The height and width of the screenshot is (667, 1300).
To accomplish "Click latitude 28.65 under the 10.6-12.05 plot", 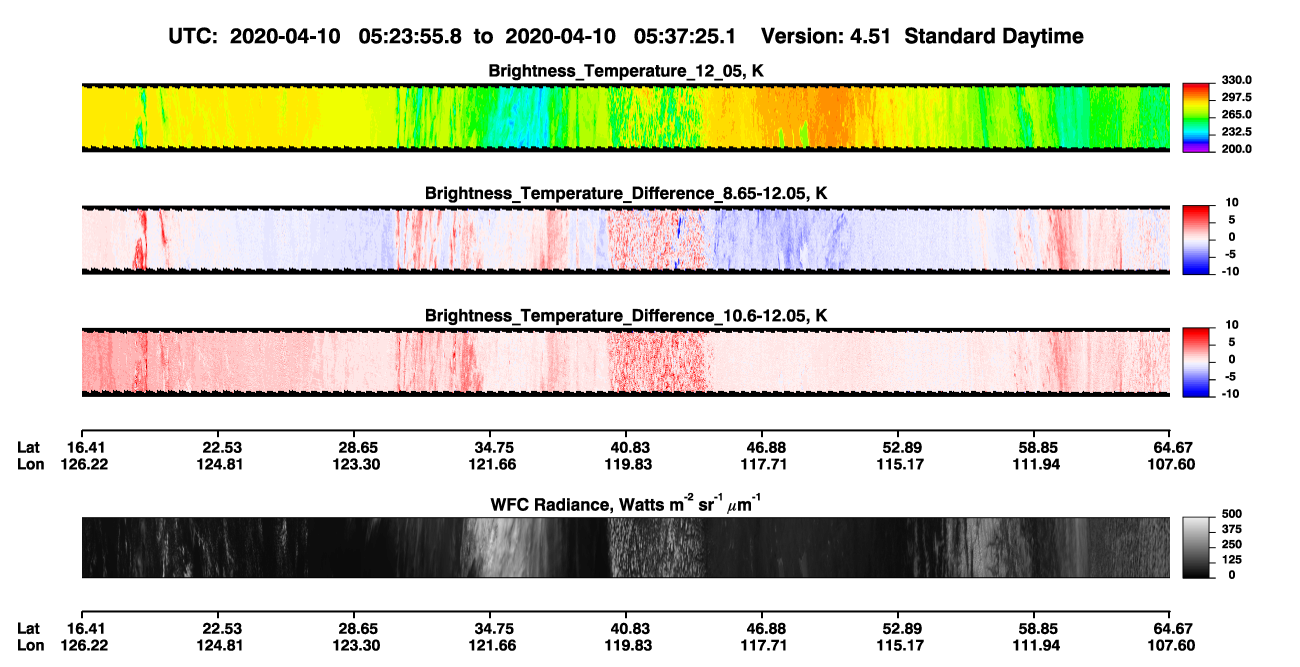I will (357, 447).
